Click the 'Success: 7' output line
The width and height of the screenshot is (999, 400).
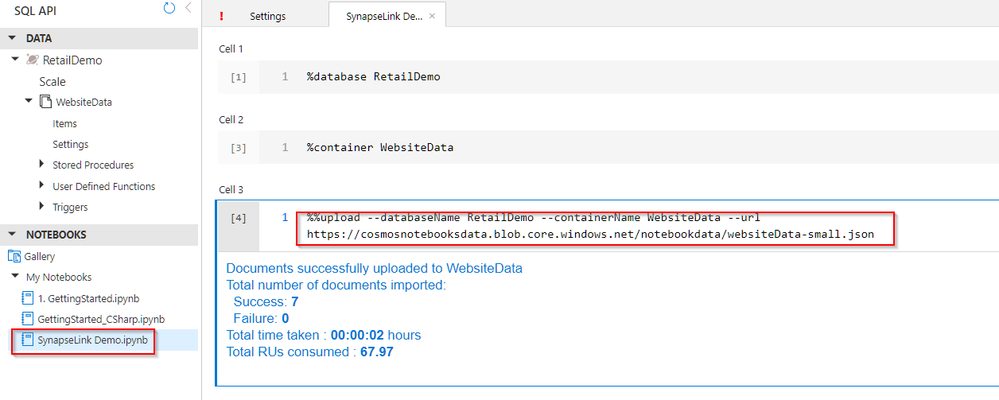pyautogui.click(x=266, y=301)
